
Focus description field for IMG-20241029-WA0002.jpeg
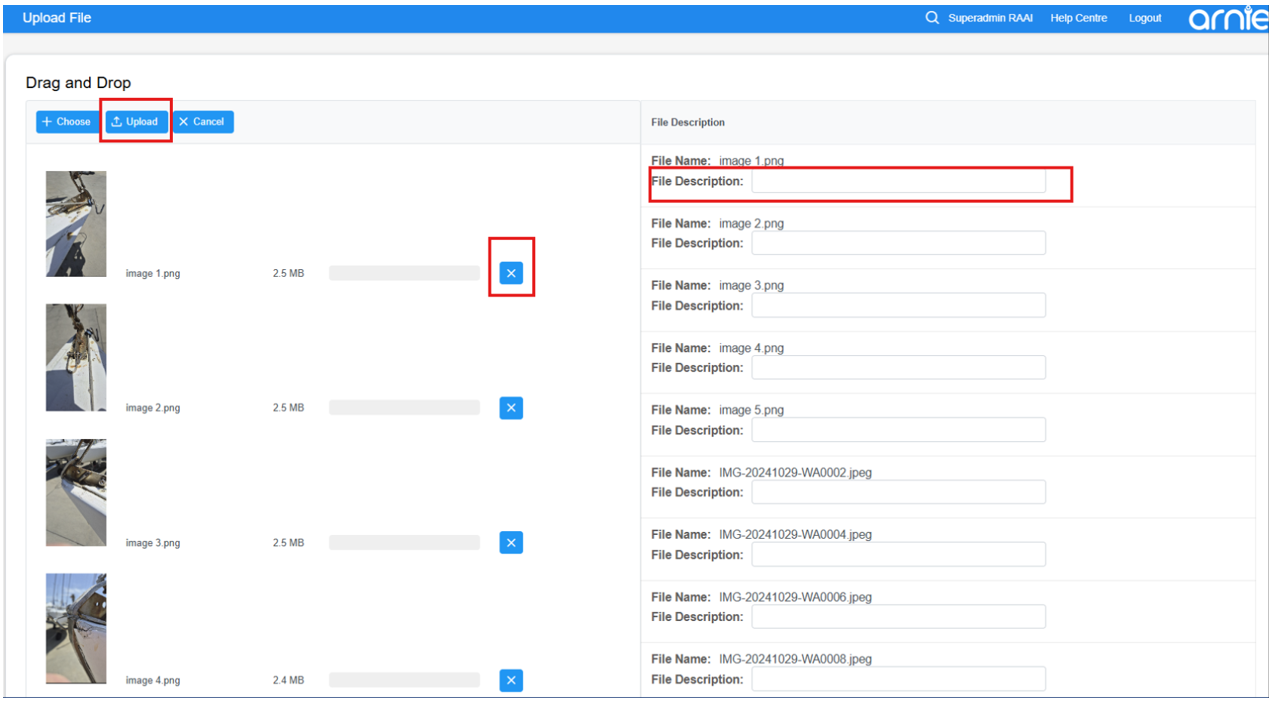[x=898, y=492]
